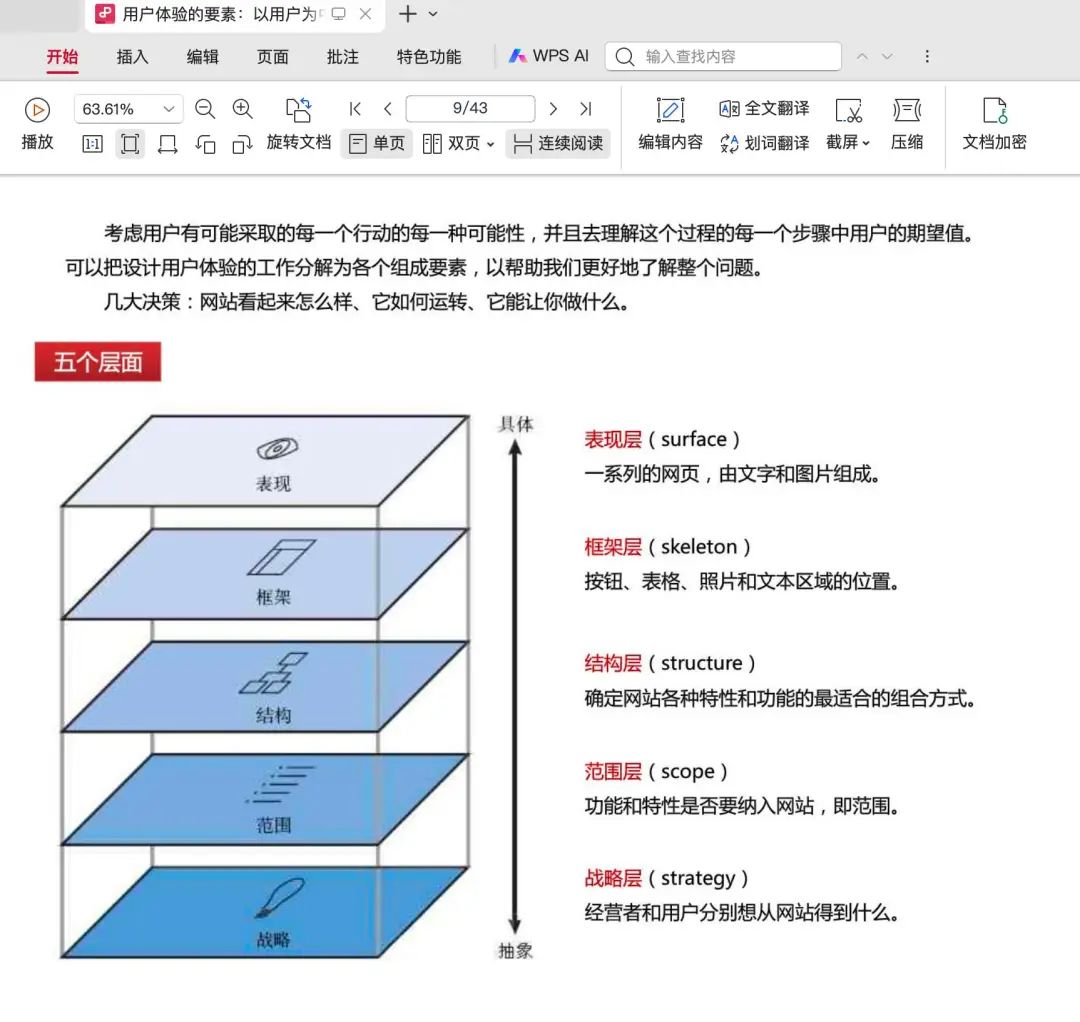Click the WPS AI button
1080x1022 pixels.
pos(548,56)
